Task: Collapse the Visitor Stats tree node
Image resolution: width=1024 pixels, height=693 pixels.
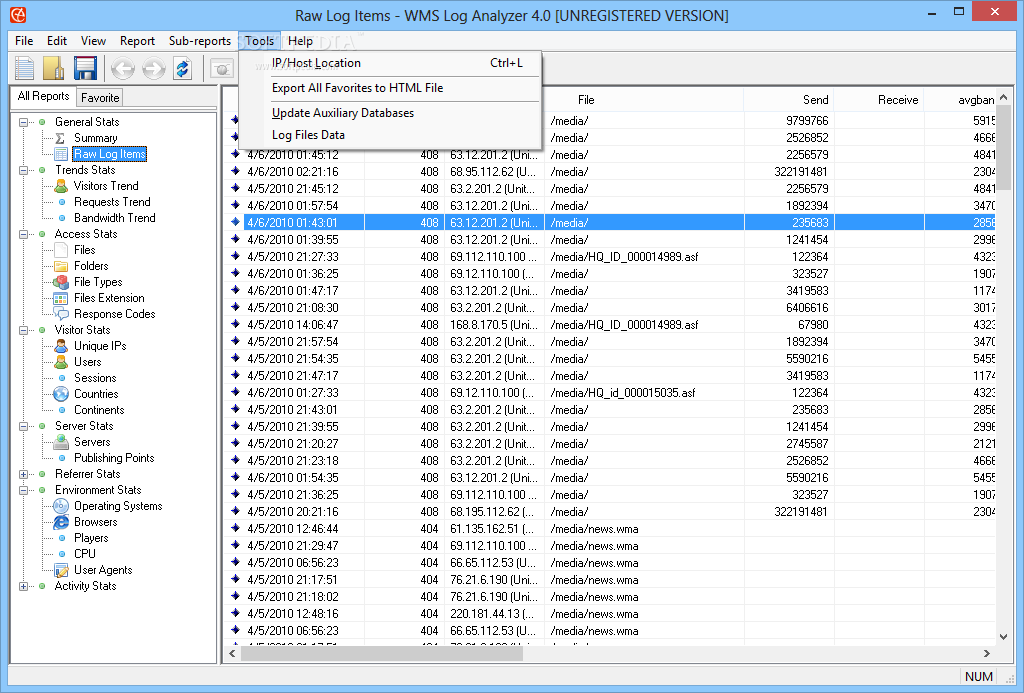Action: click(x=24, y=330)
